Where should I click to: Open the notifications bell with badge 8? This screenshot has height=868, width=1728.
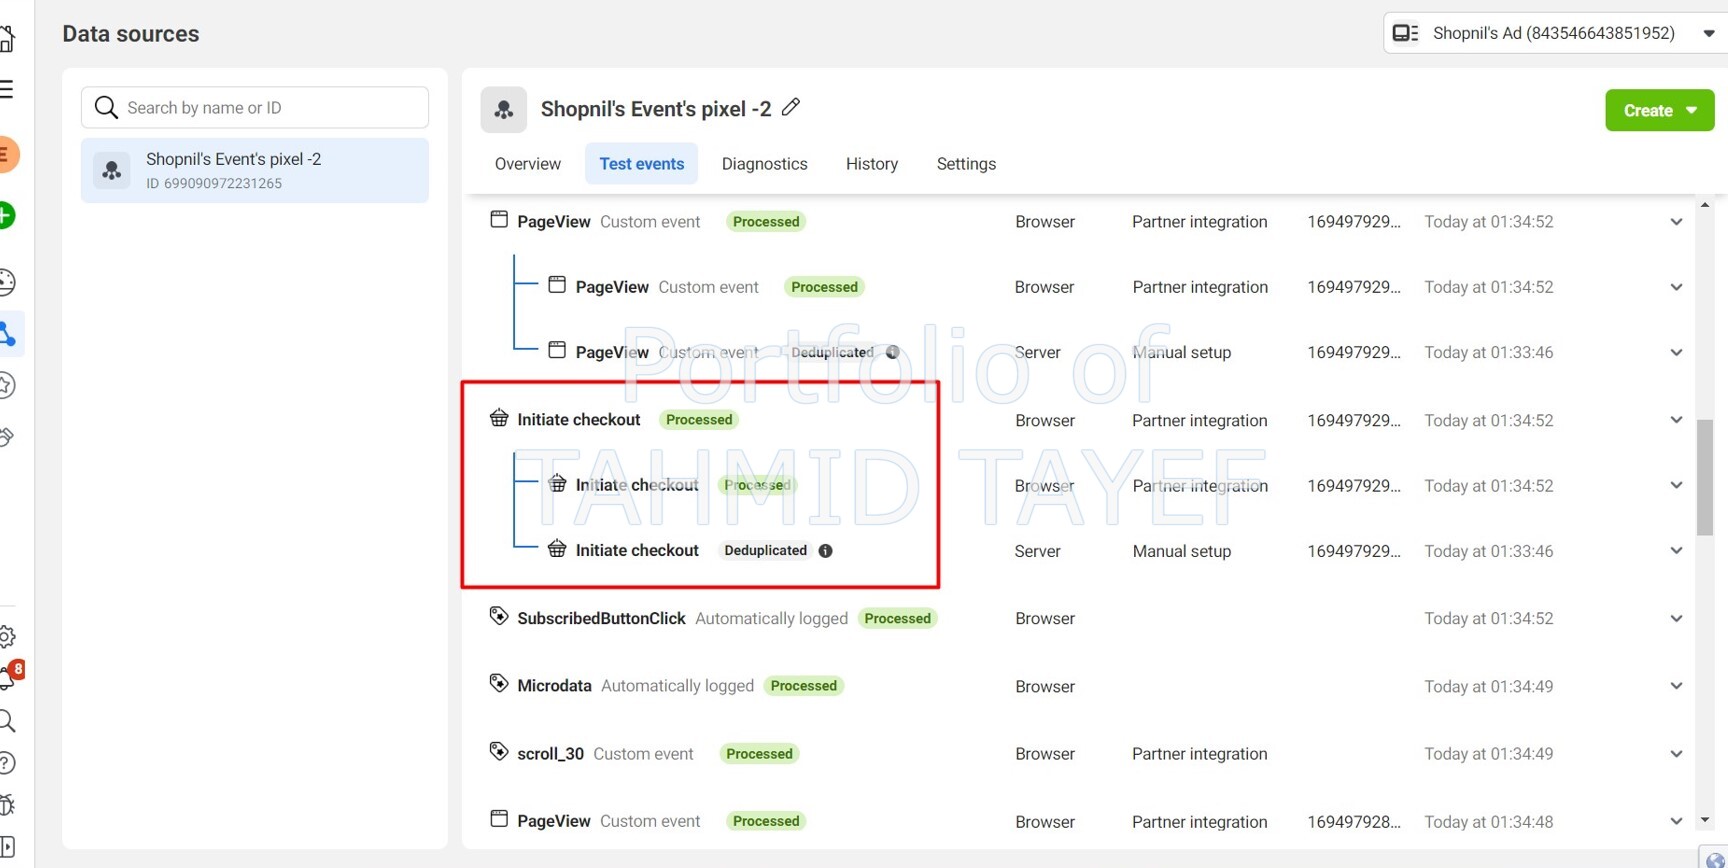point(8,677)
